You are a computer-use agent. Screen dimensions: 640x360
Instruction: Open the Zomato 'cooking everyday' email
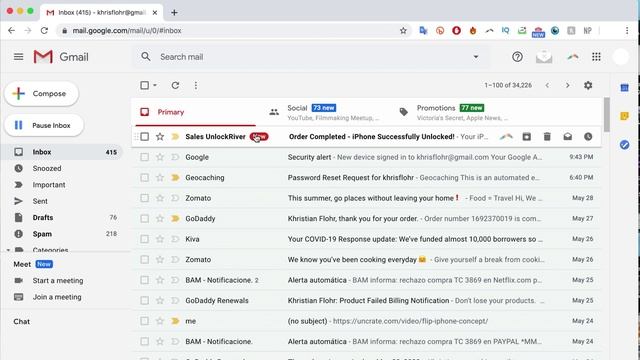click(x=367, y=259)
